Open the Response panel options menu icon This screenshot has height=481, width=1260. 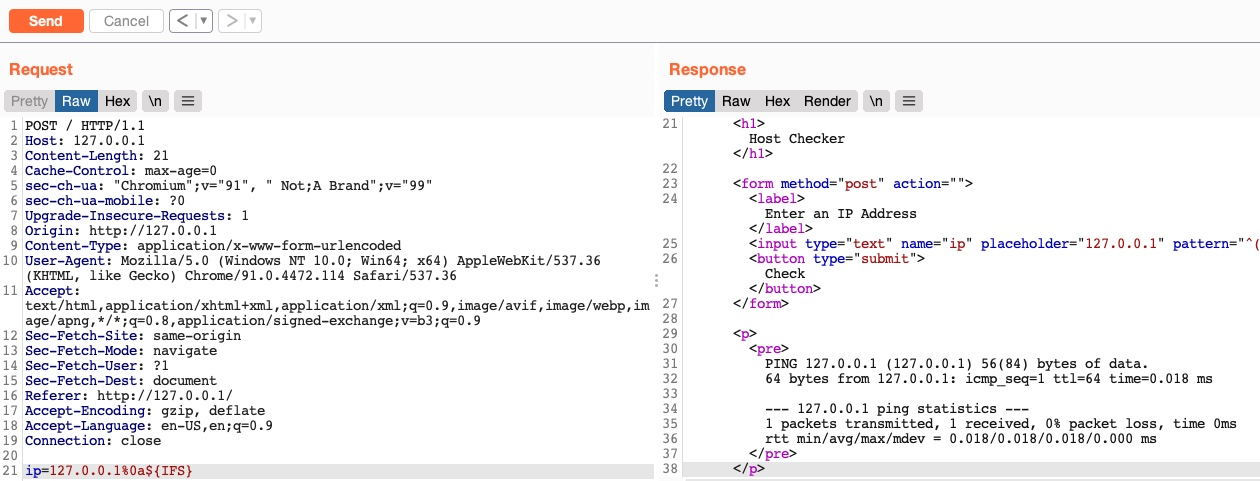click(x=908, y=101)
